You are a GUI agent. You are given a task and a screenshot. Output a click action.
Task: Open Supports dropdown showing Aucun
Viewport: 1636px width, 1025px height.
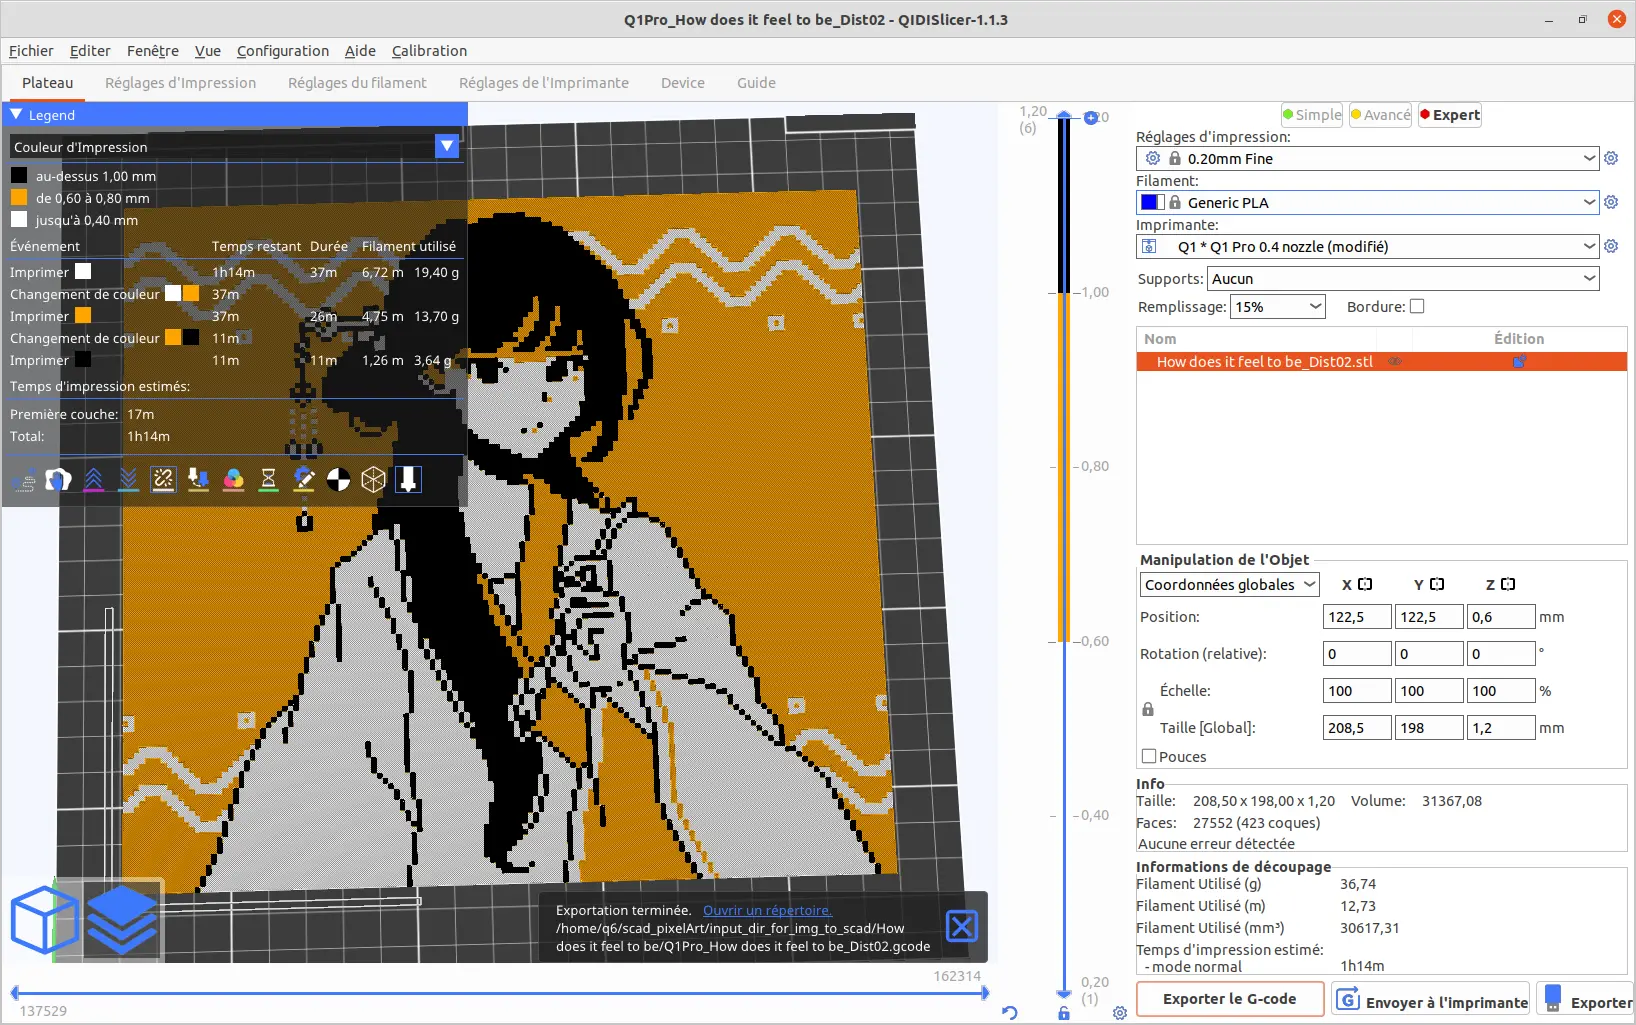pyautogui.click(x=1404, y=279)
